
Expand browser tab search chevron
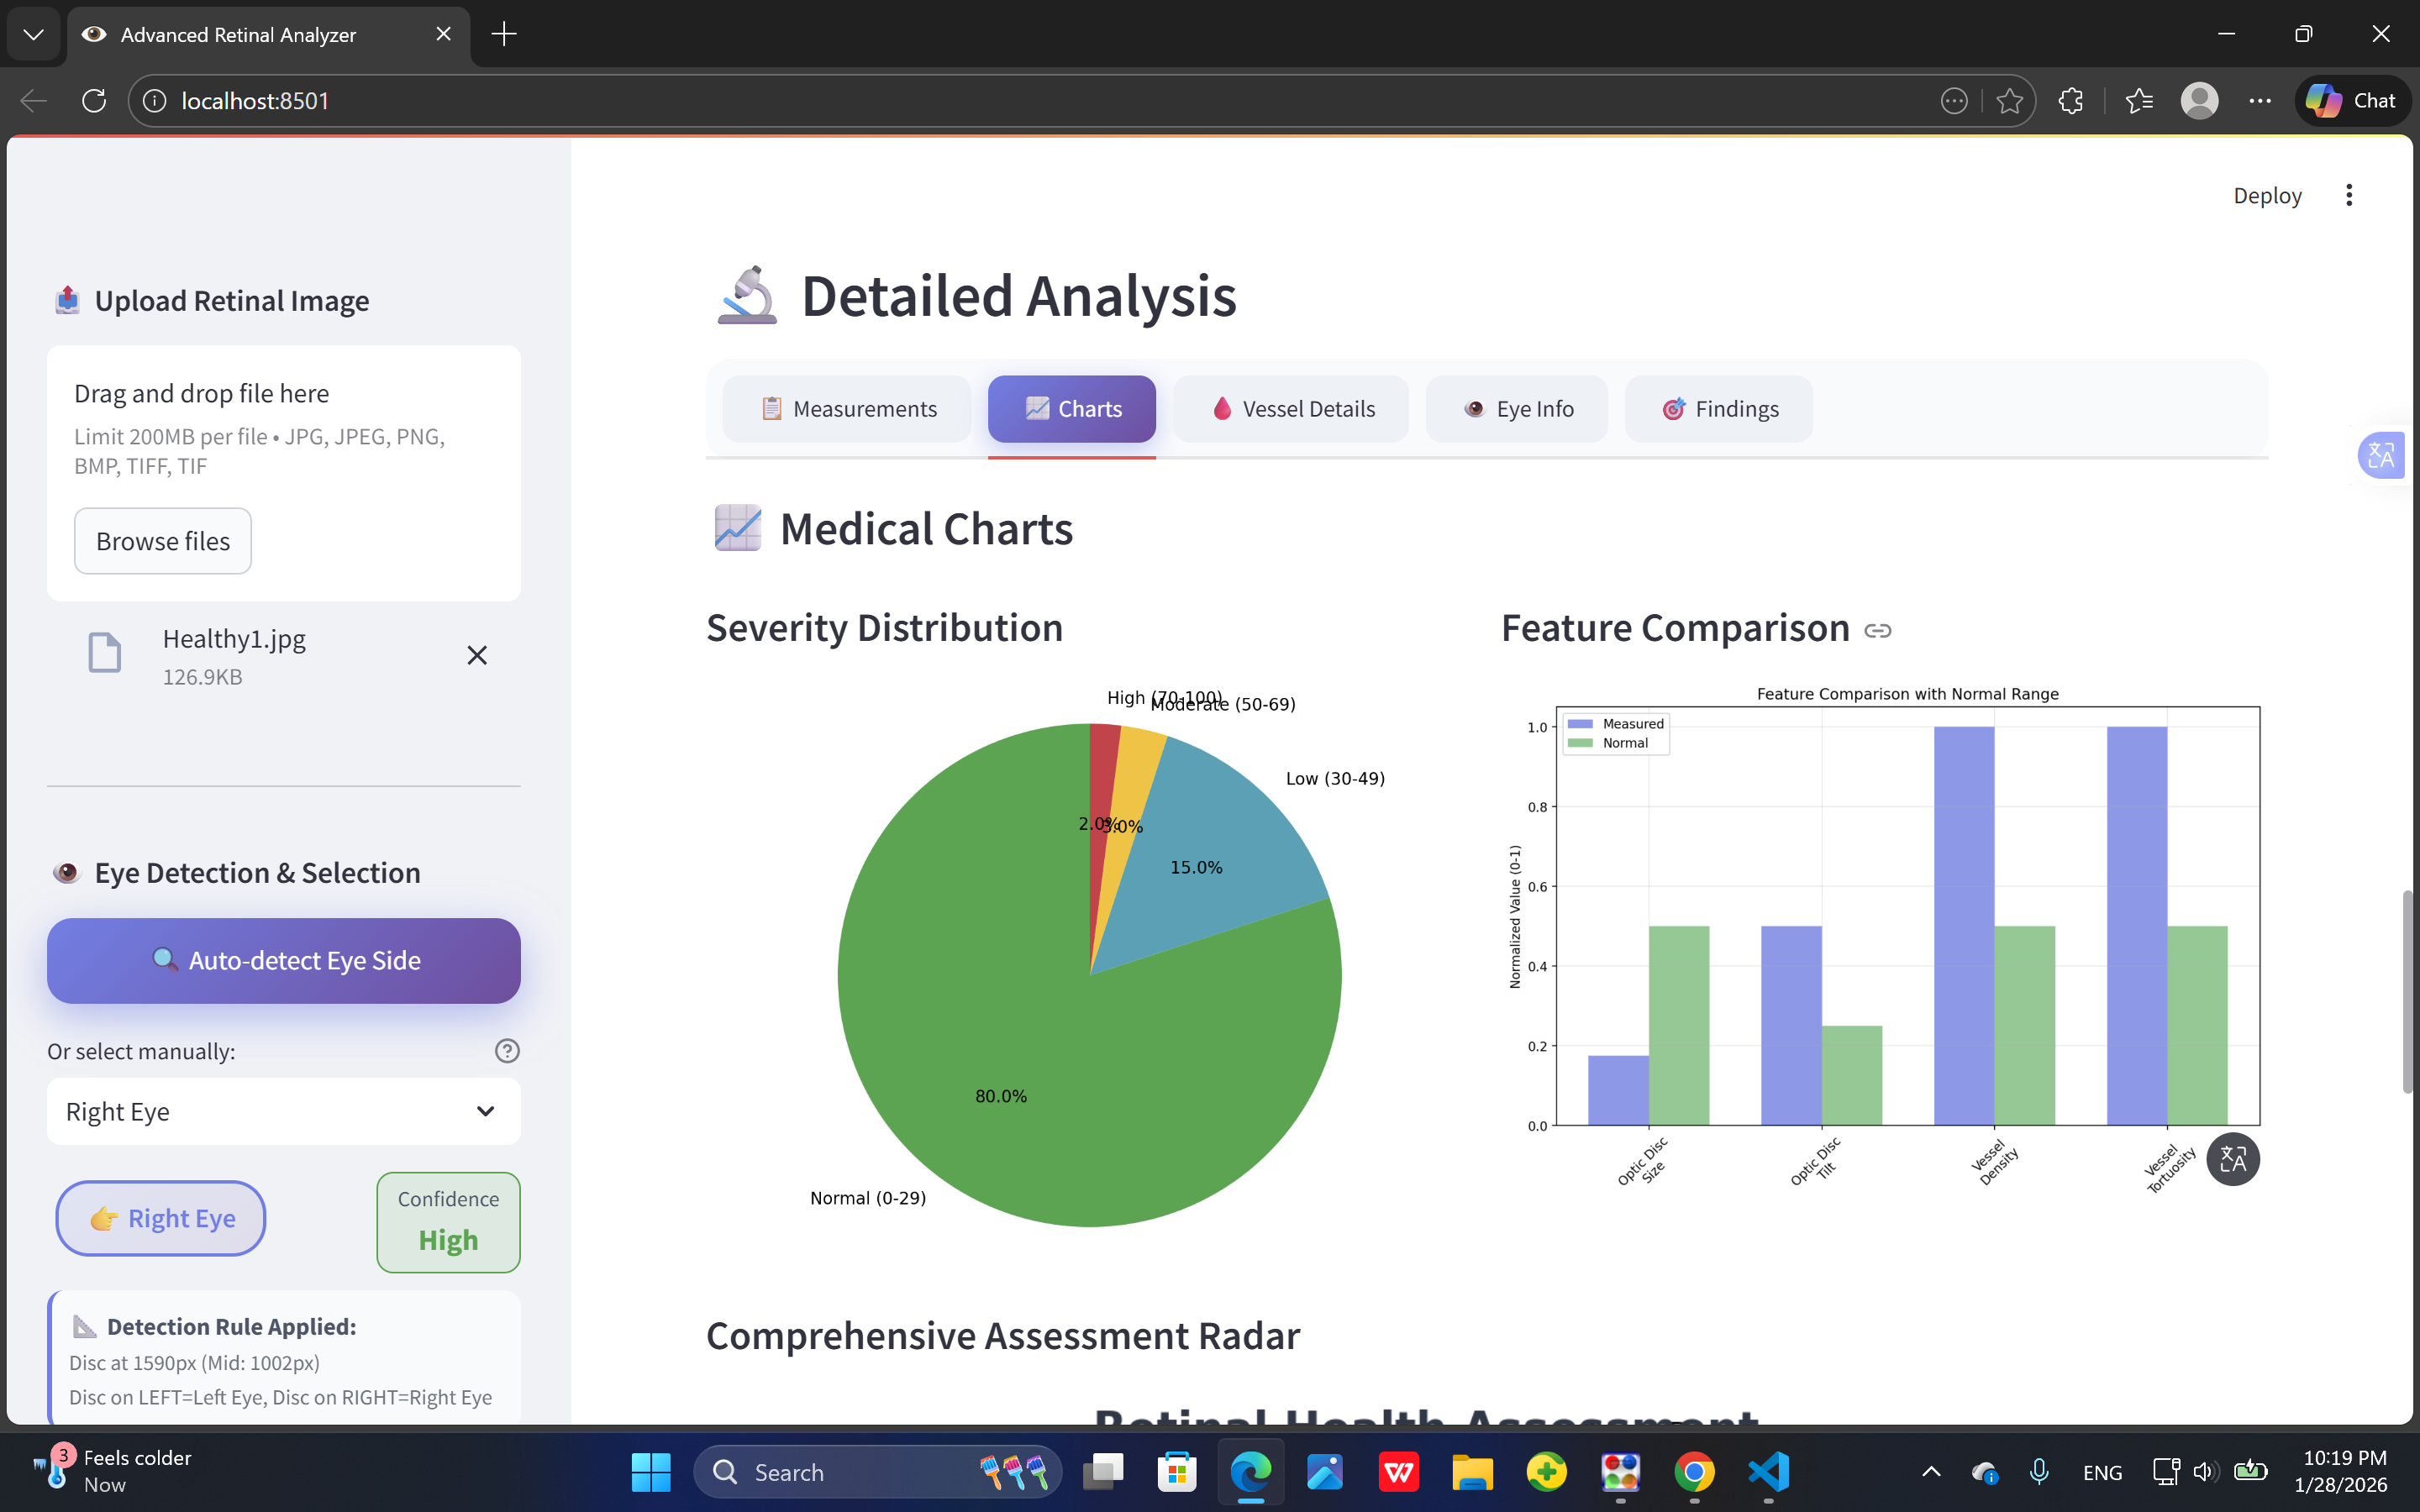(33, 34)
